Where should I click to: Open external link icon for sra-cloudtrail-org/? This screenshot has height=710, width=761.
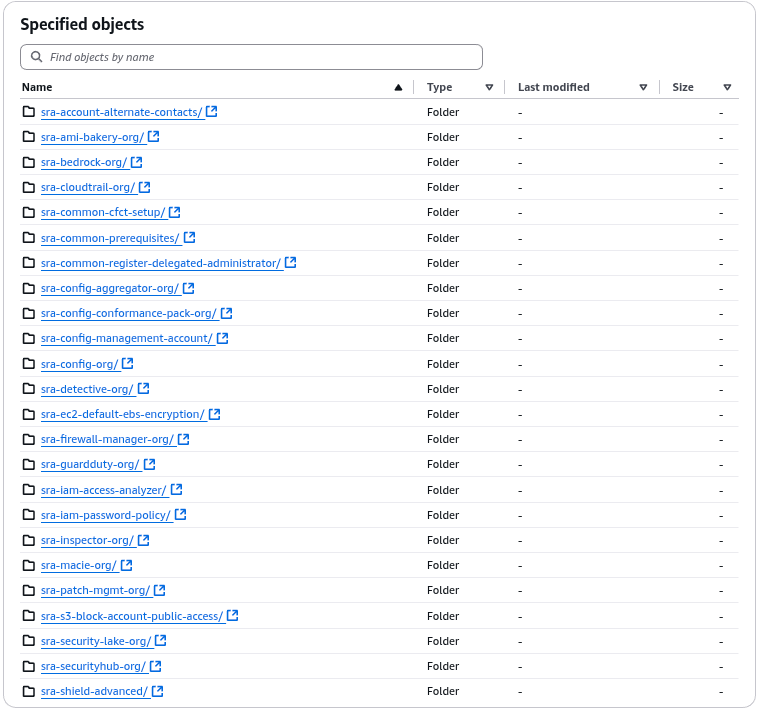[x=144, y=187]
